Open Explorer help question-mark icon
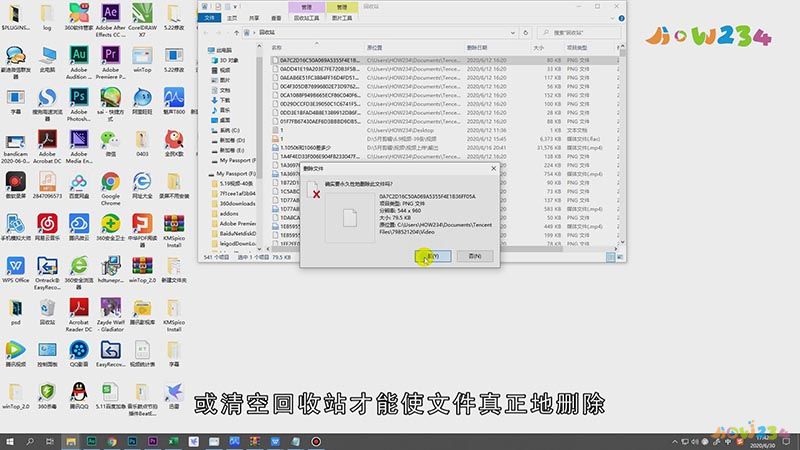 [x=621, y=18]
